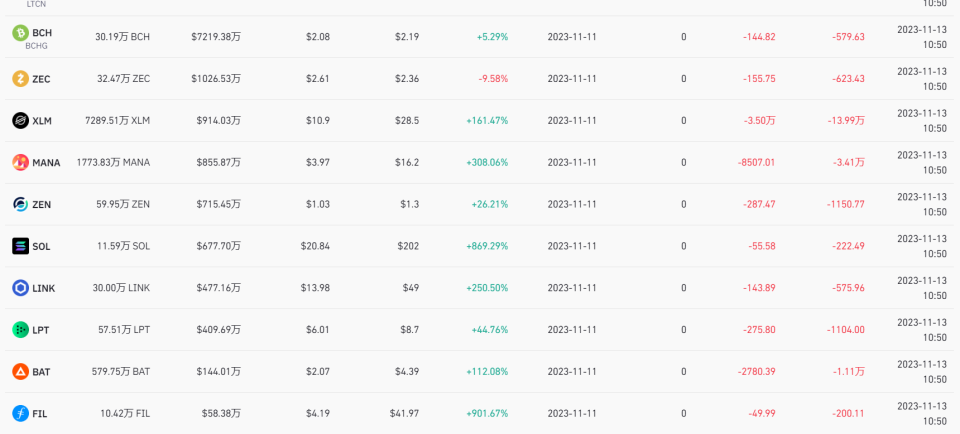Click the orange BAT triangle icon
The height and width of the screenshot is (434, 960).
point(20,372)
